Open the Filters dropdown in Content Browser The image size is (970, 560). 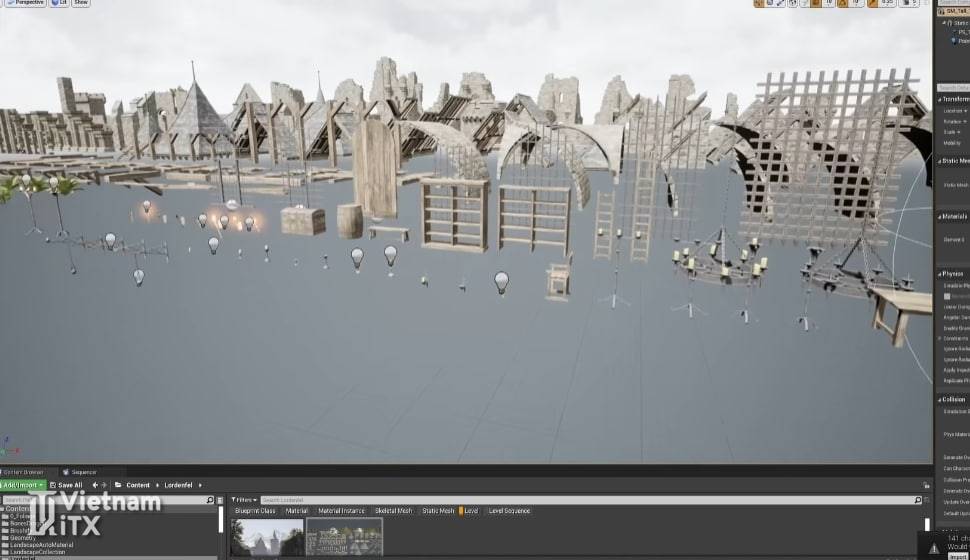(243, 499)
